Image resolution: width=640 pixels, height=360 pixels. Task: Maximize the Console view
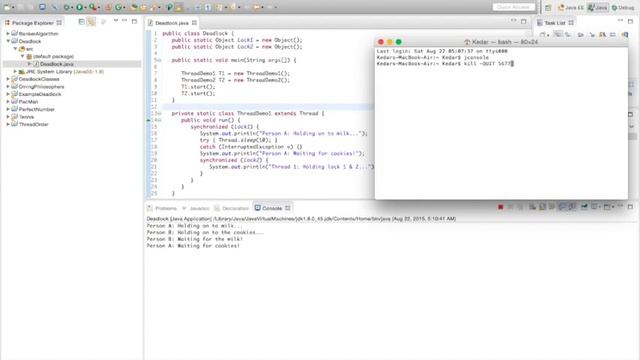pos(630,207)
